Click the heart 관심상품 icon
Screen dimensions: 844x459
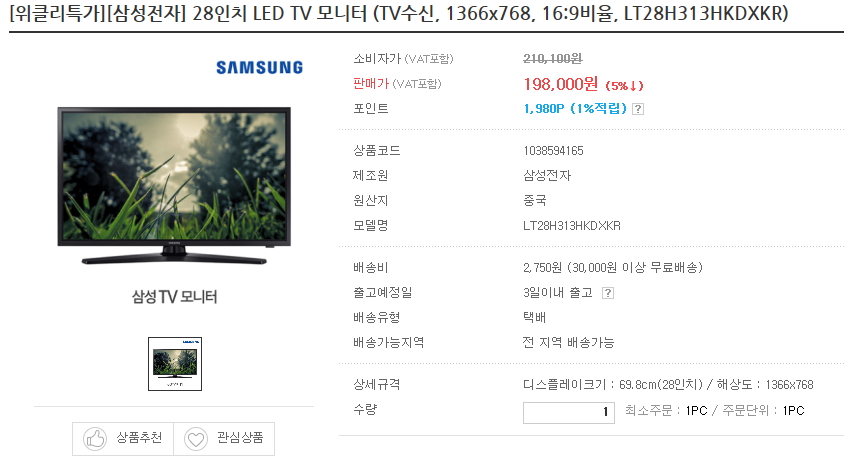coord(196,439)
